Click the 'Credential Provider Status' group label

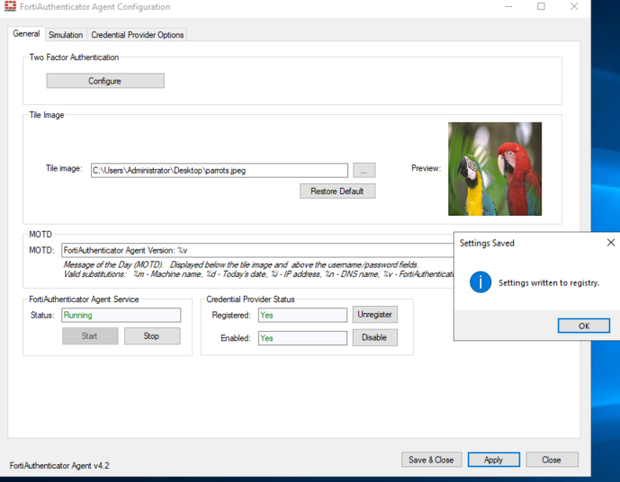click(250, 299)
